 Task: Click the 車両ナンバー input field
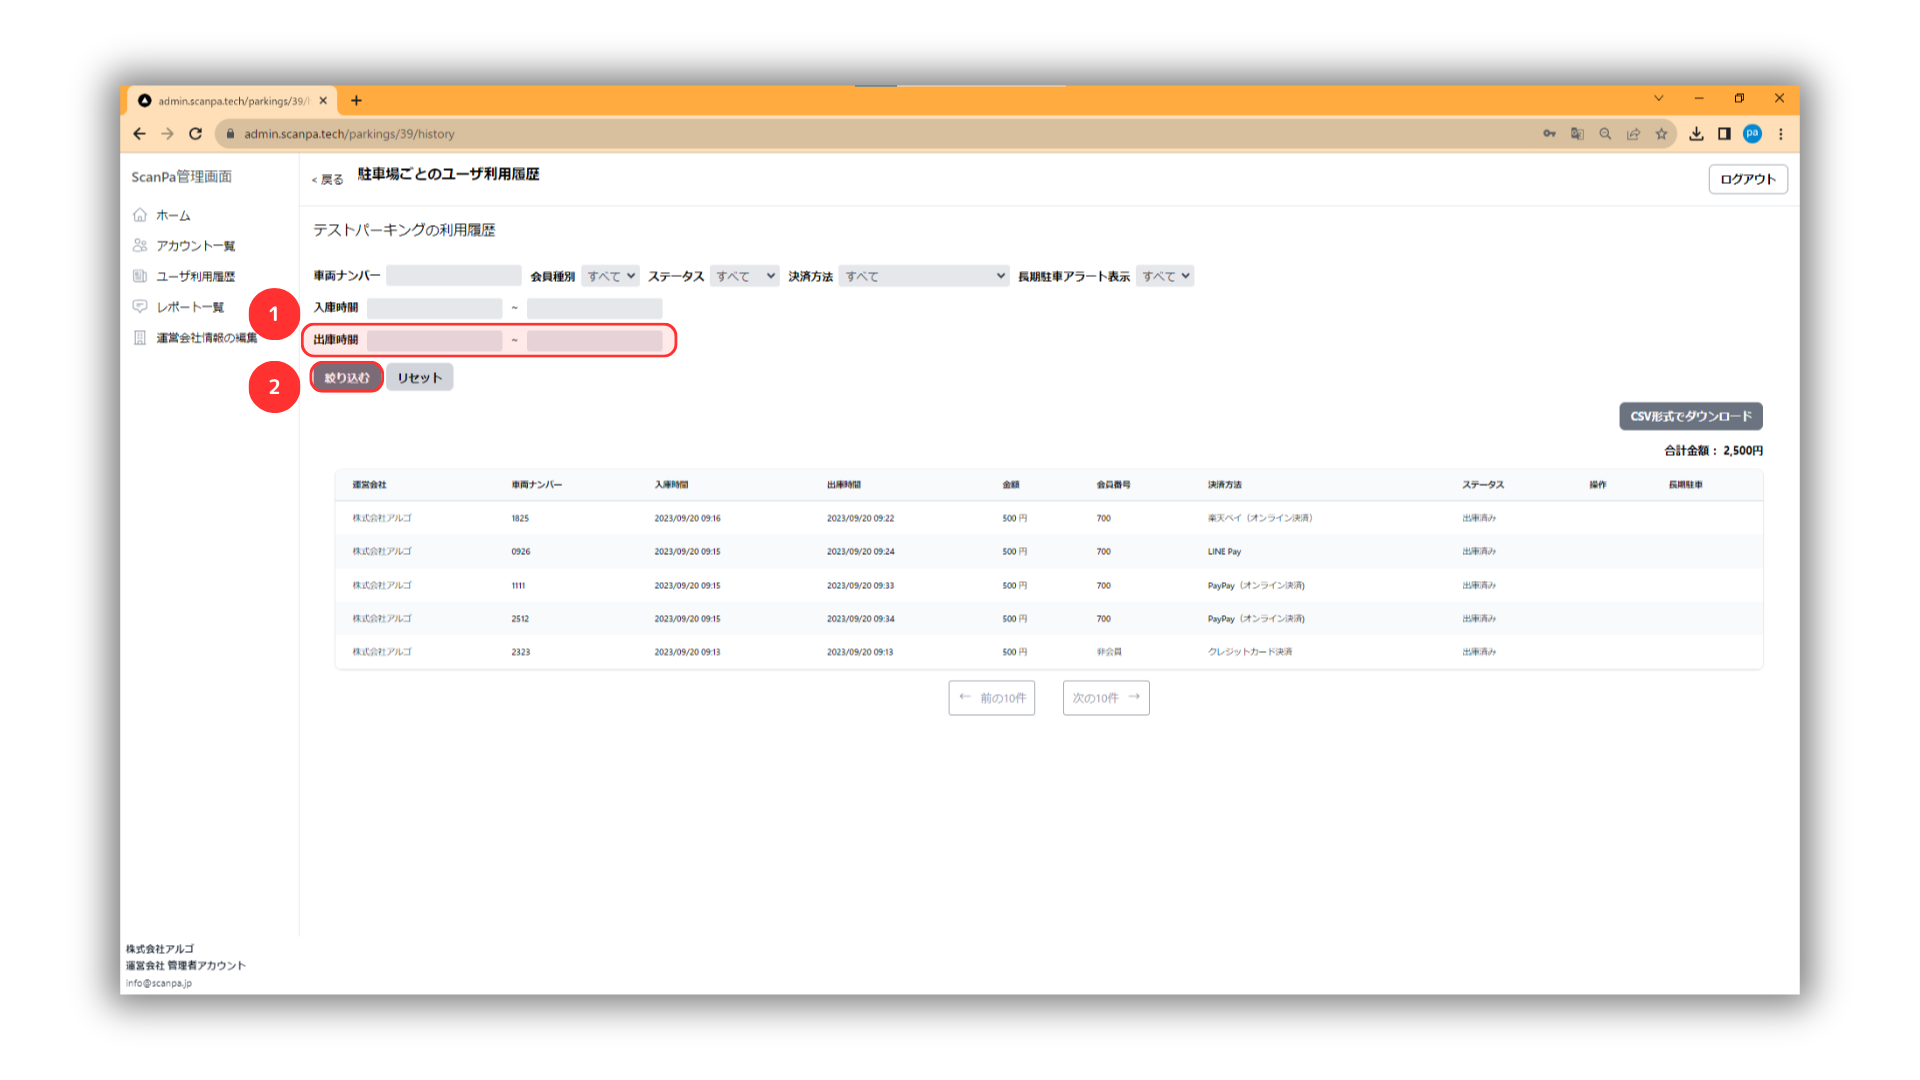click(454, 276)
